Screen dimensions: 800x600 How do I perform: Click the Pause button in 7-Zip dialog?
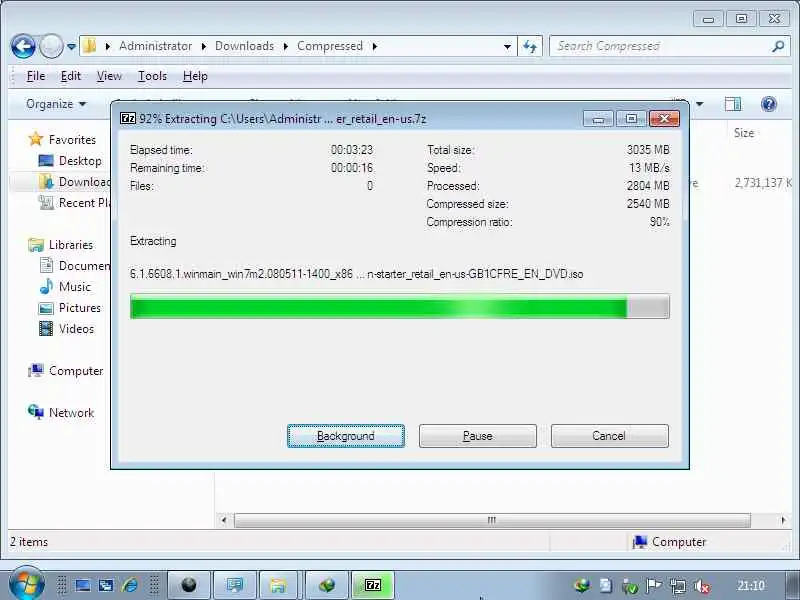coord(478,436)
